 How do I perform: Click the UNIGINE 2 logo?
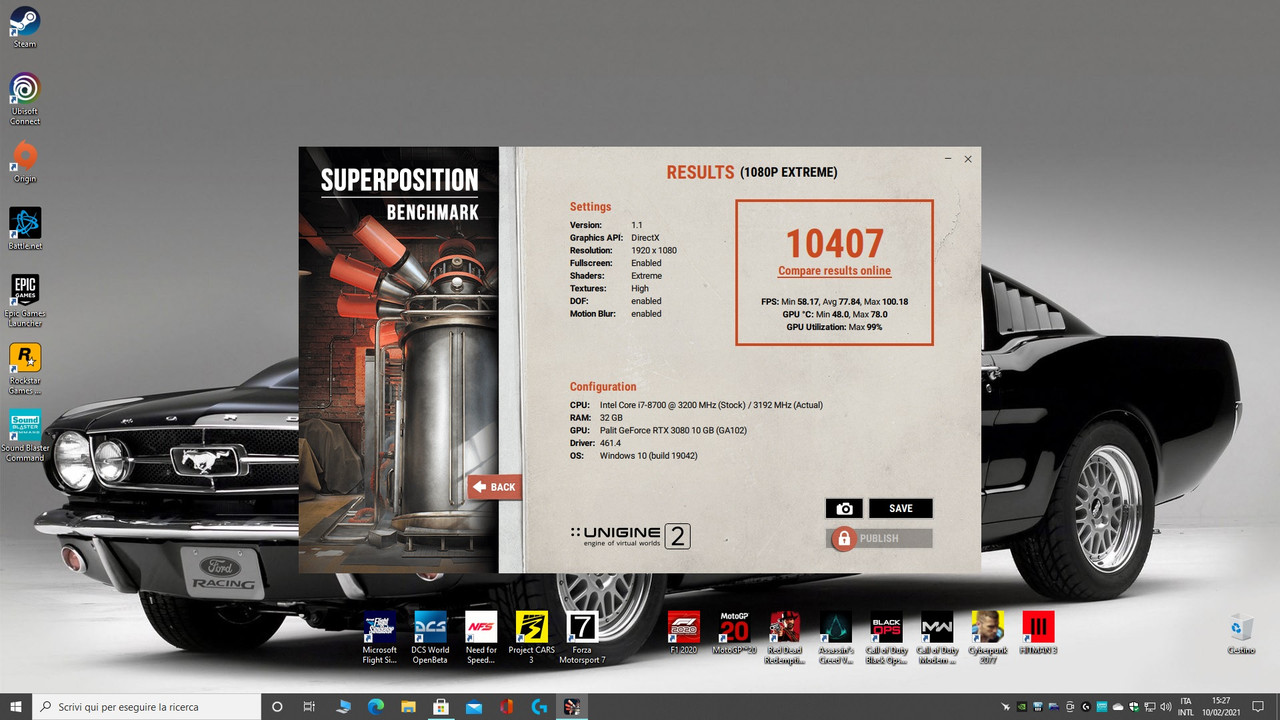coord(630,536)
